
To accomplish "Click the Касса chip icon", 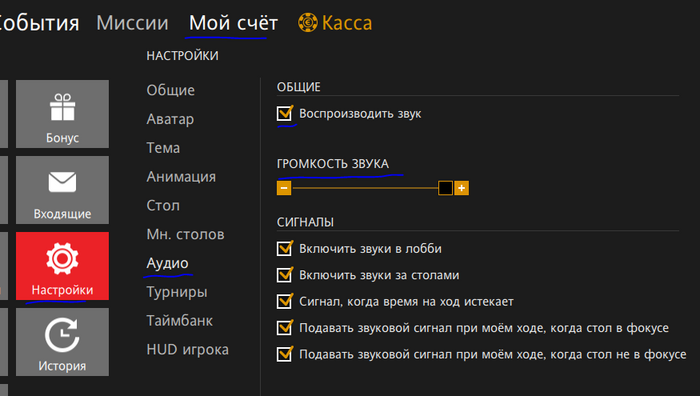I will coord(308,22).
